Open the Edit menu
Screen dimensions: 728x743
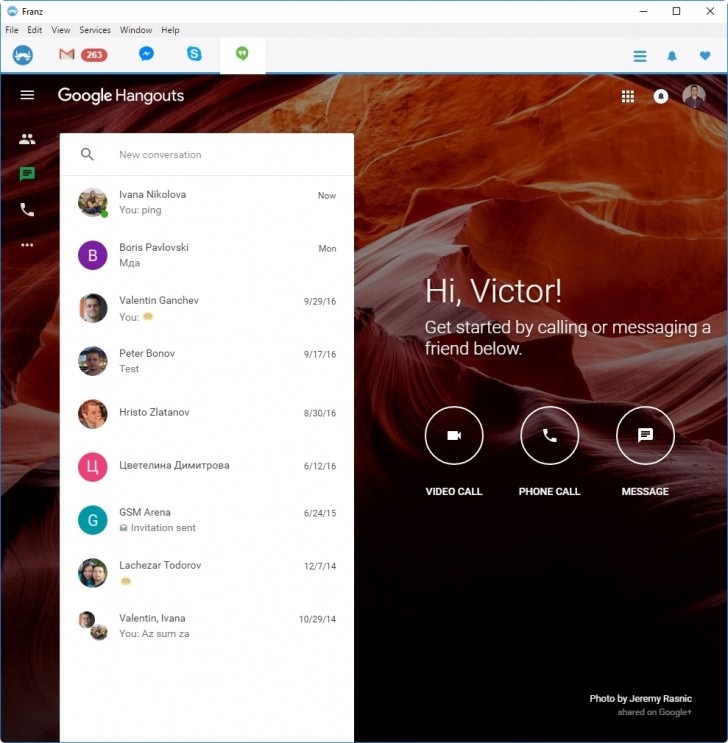tap(35, 30)
